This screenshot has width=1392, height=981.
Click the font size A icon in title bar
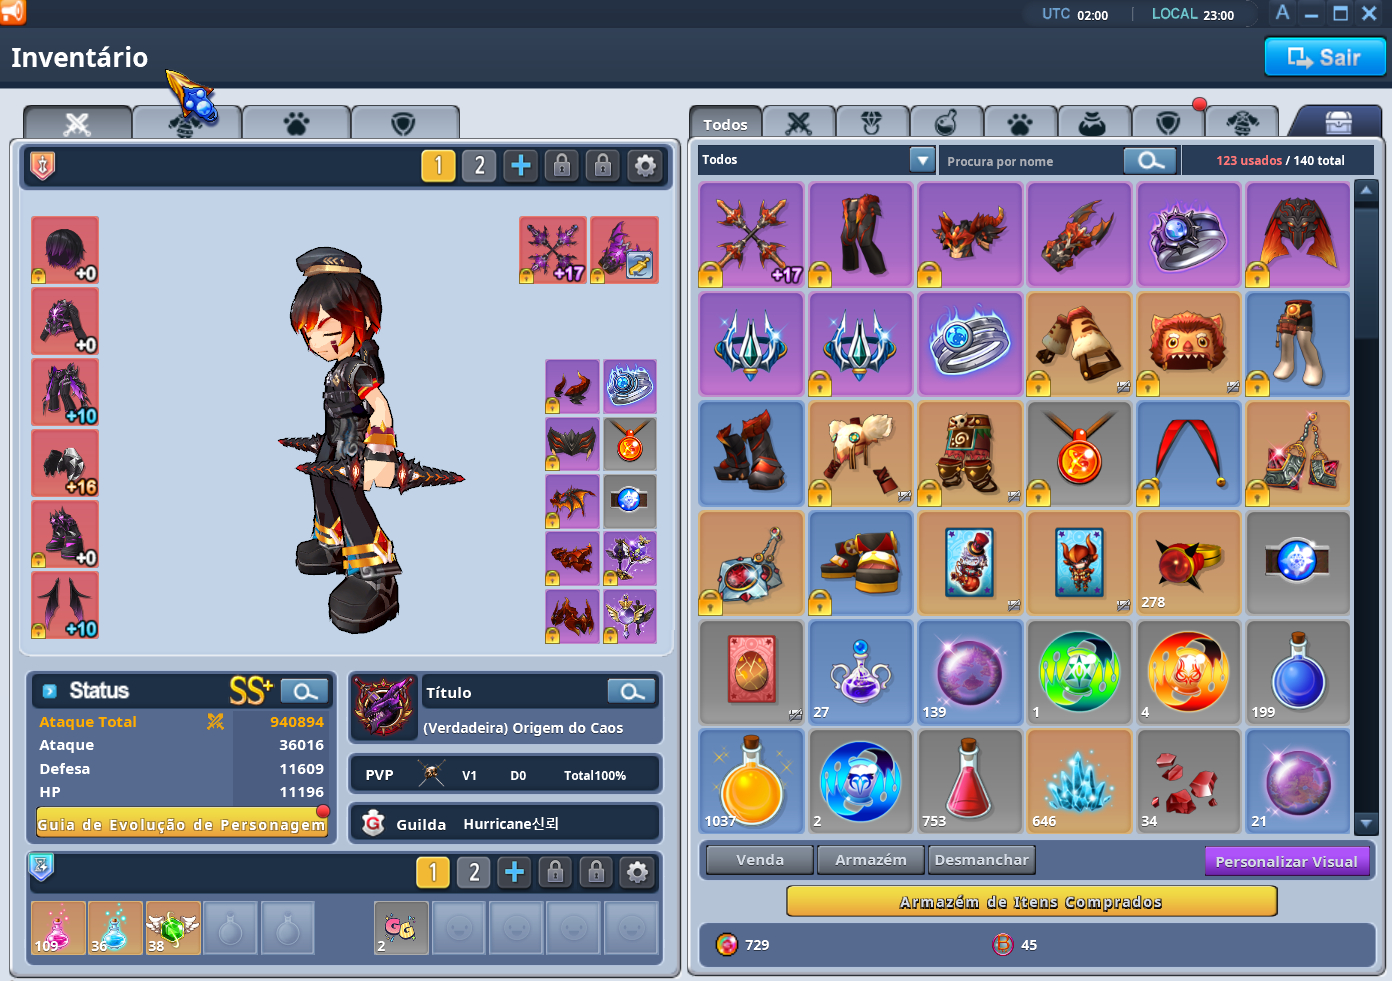(x=1282, y=12)
